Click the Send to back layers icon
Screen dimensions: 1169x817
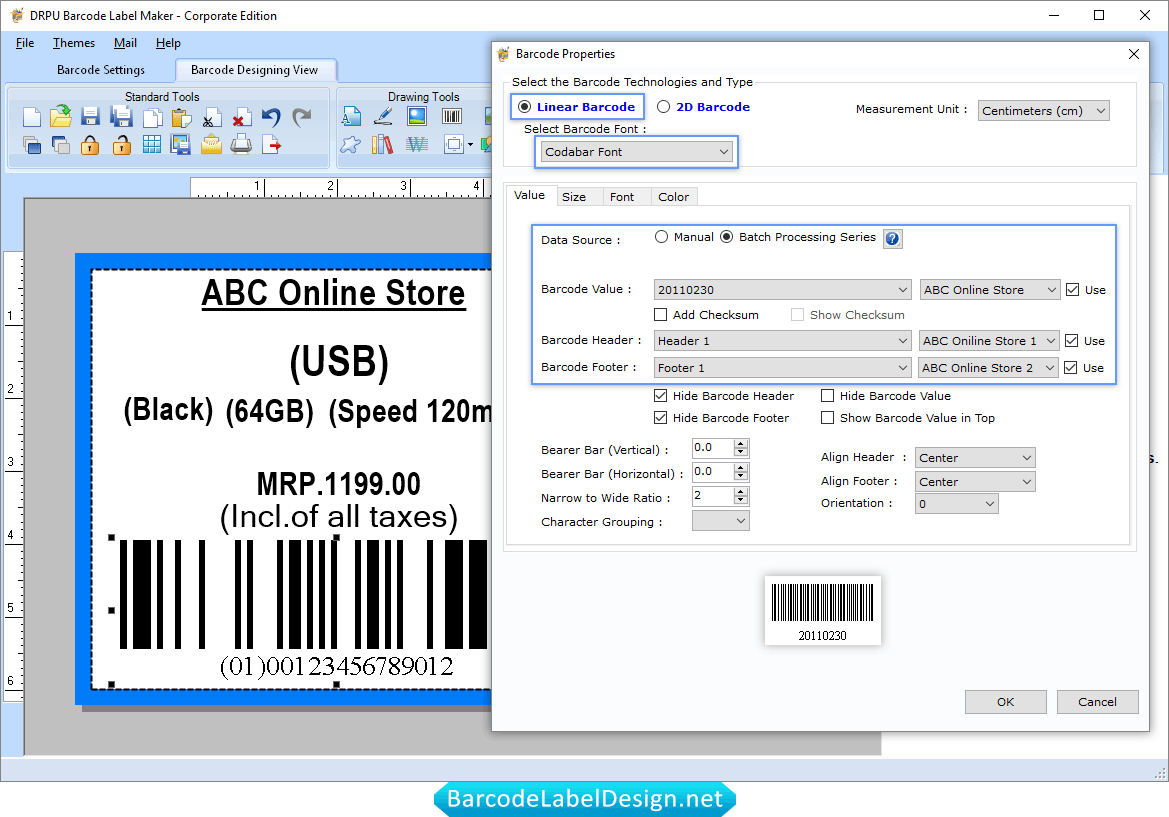click(x=60, y=145)
